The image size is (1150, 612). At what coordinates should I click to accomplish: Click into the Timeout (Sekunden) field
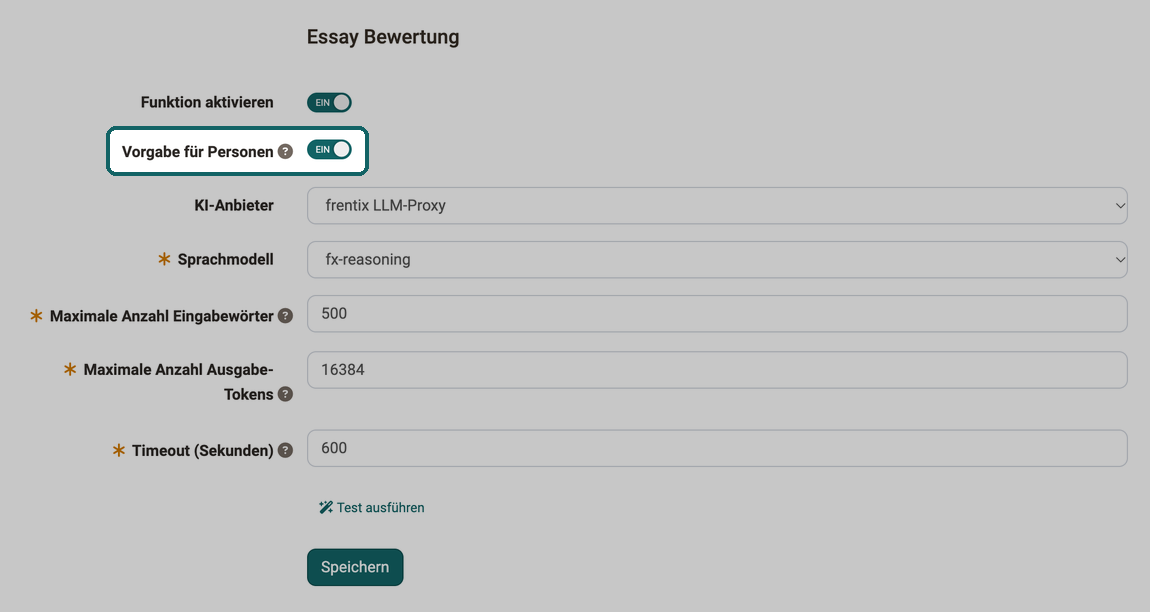click(x=717, y=448)
